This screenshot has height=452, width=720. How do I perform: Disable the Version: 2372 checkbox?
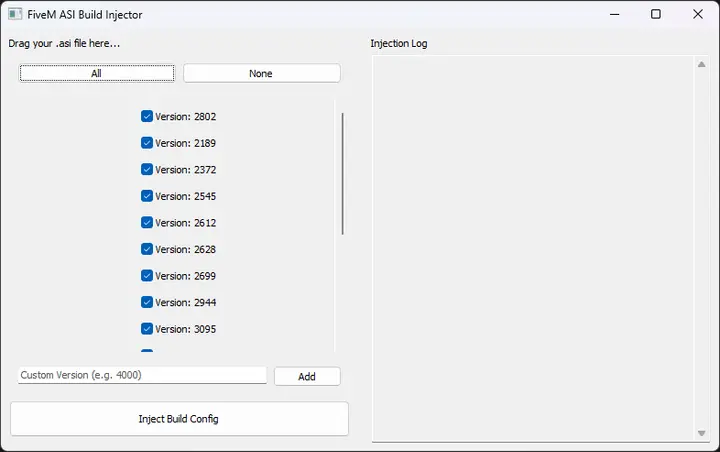(146, 170)
